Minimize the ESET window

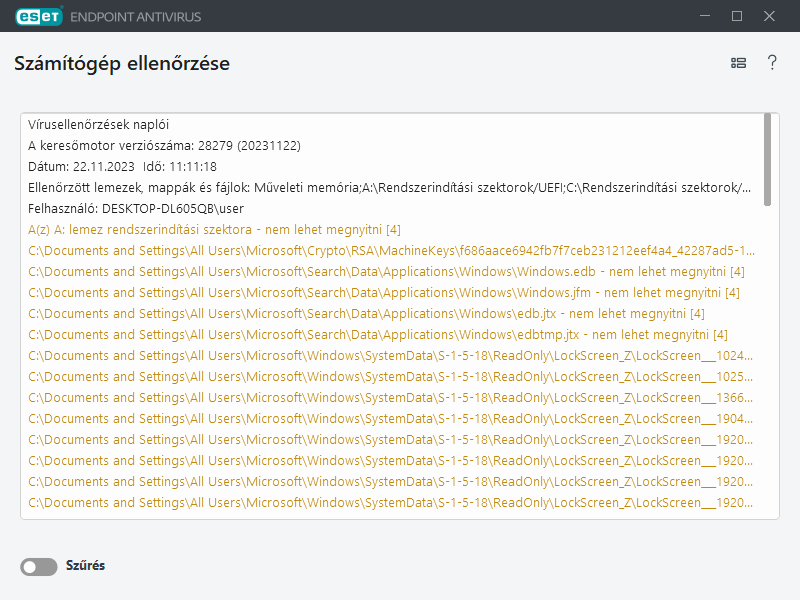(705, 16)
